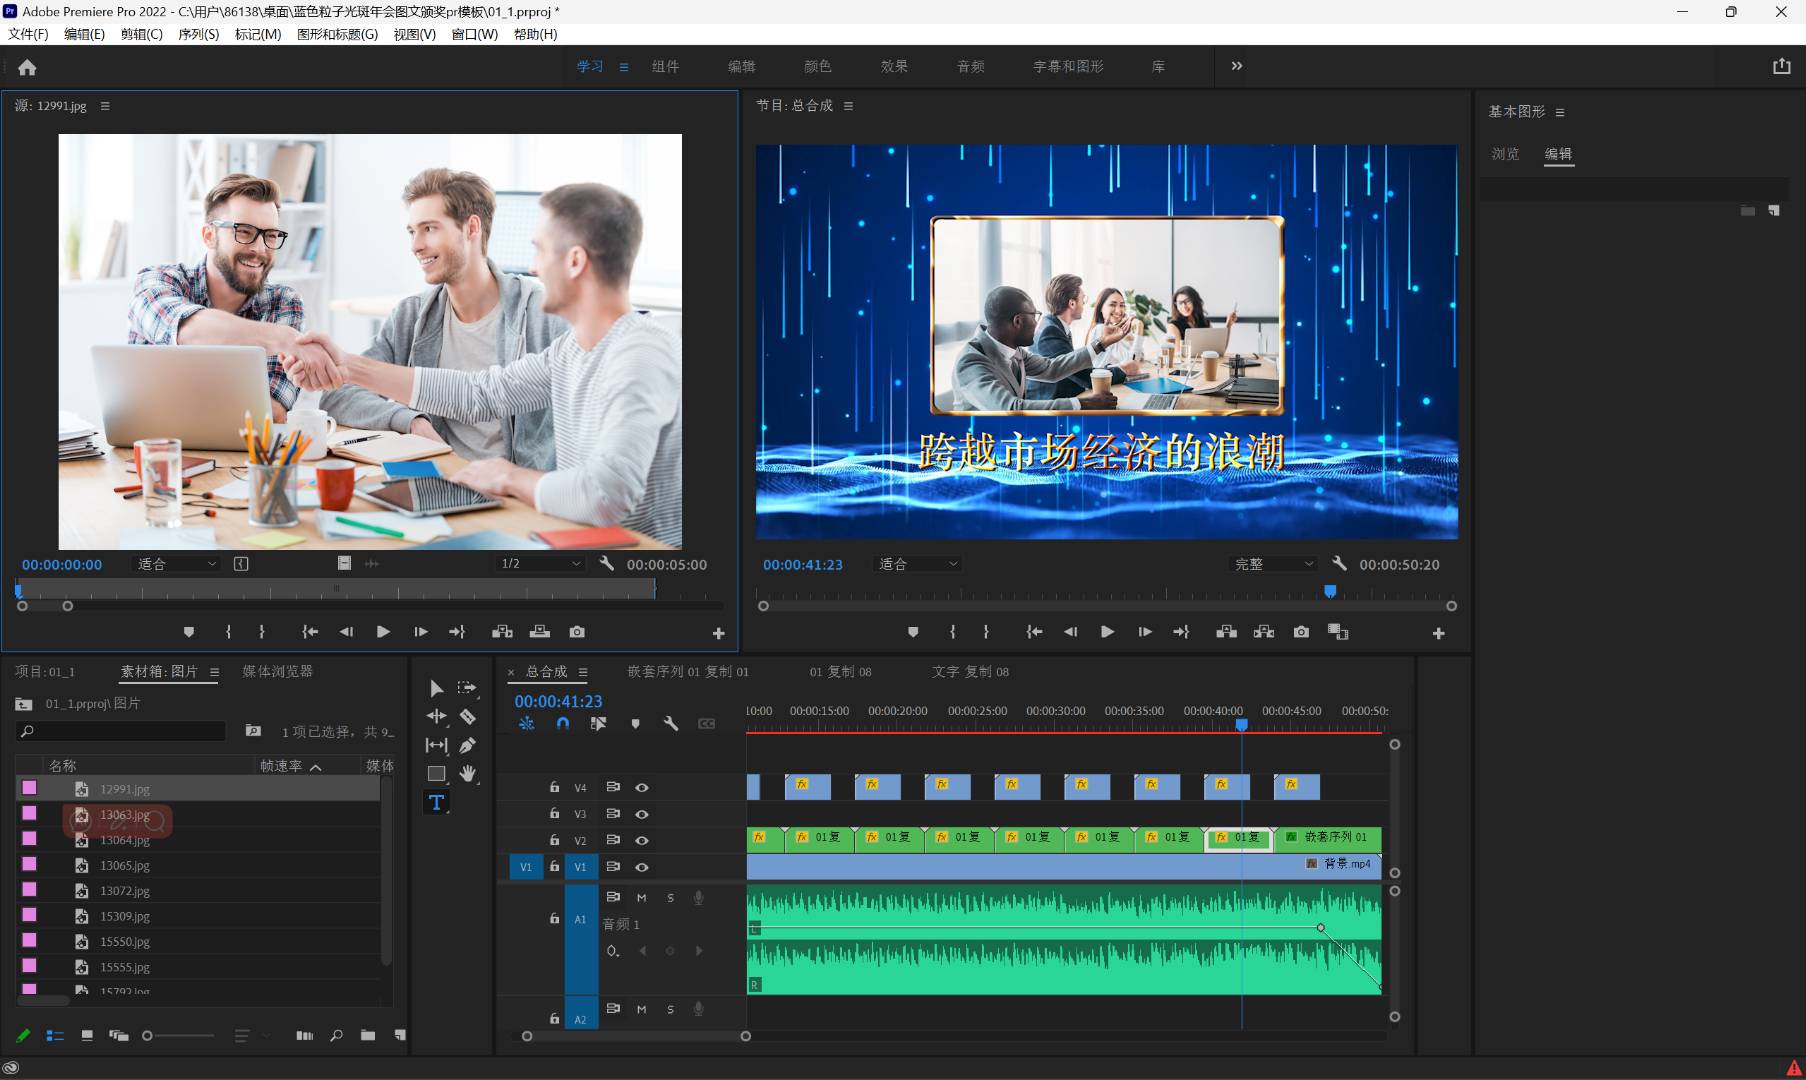Open 文件(F) menu
The image size is (1806, 1080).
pyautogui.click(x=28, y=34)
